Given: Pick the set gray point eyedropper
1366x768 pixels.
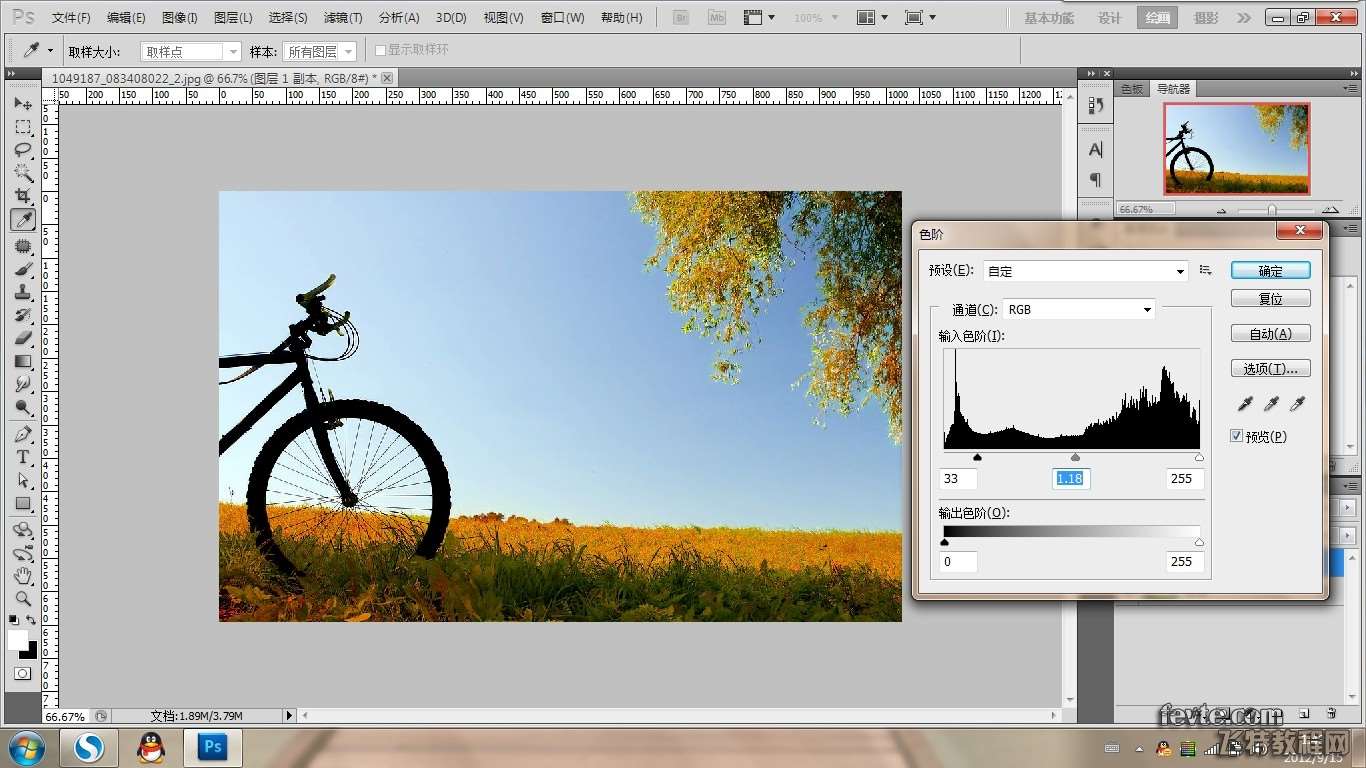Looking at the screenshot, I should [x=1271, y=403].
